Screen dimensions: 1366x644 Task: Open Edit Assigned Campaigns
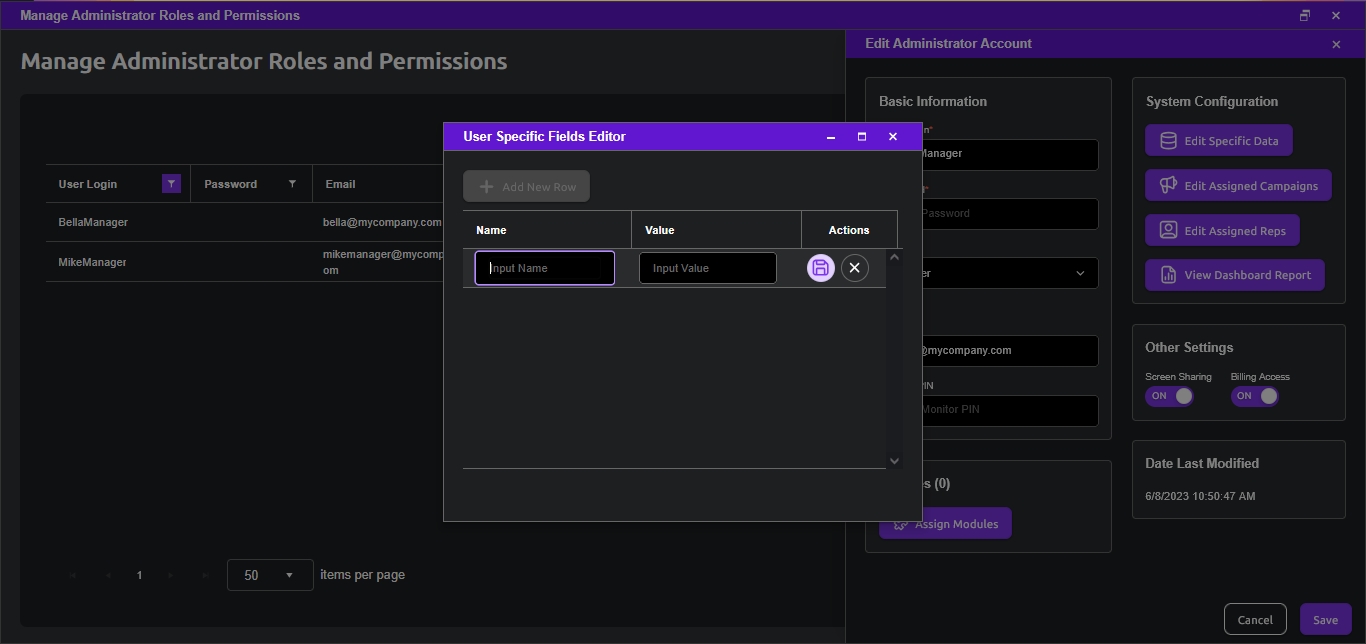point(1238,186)
